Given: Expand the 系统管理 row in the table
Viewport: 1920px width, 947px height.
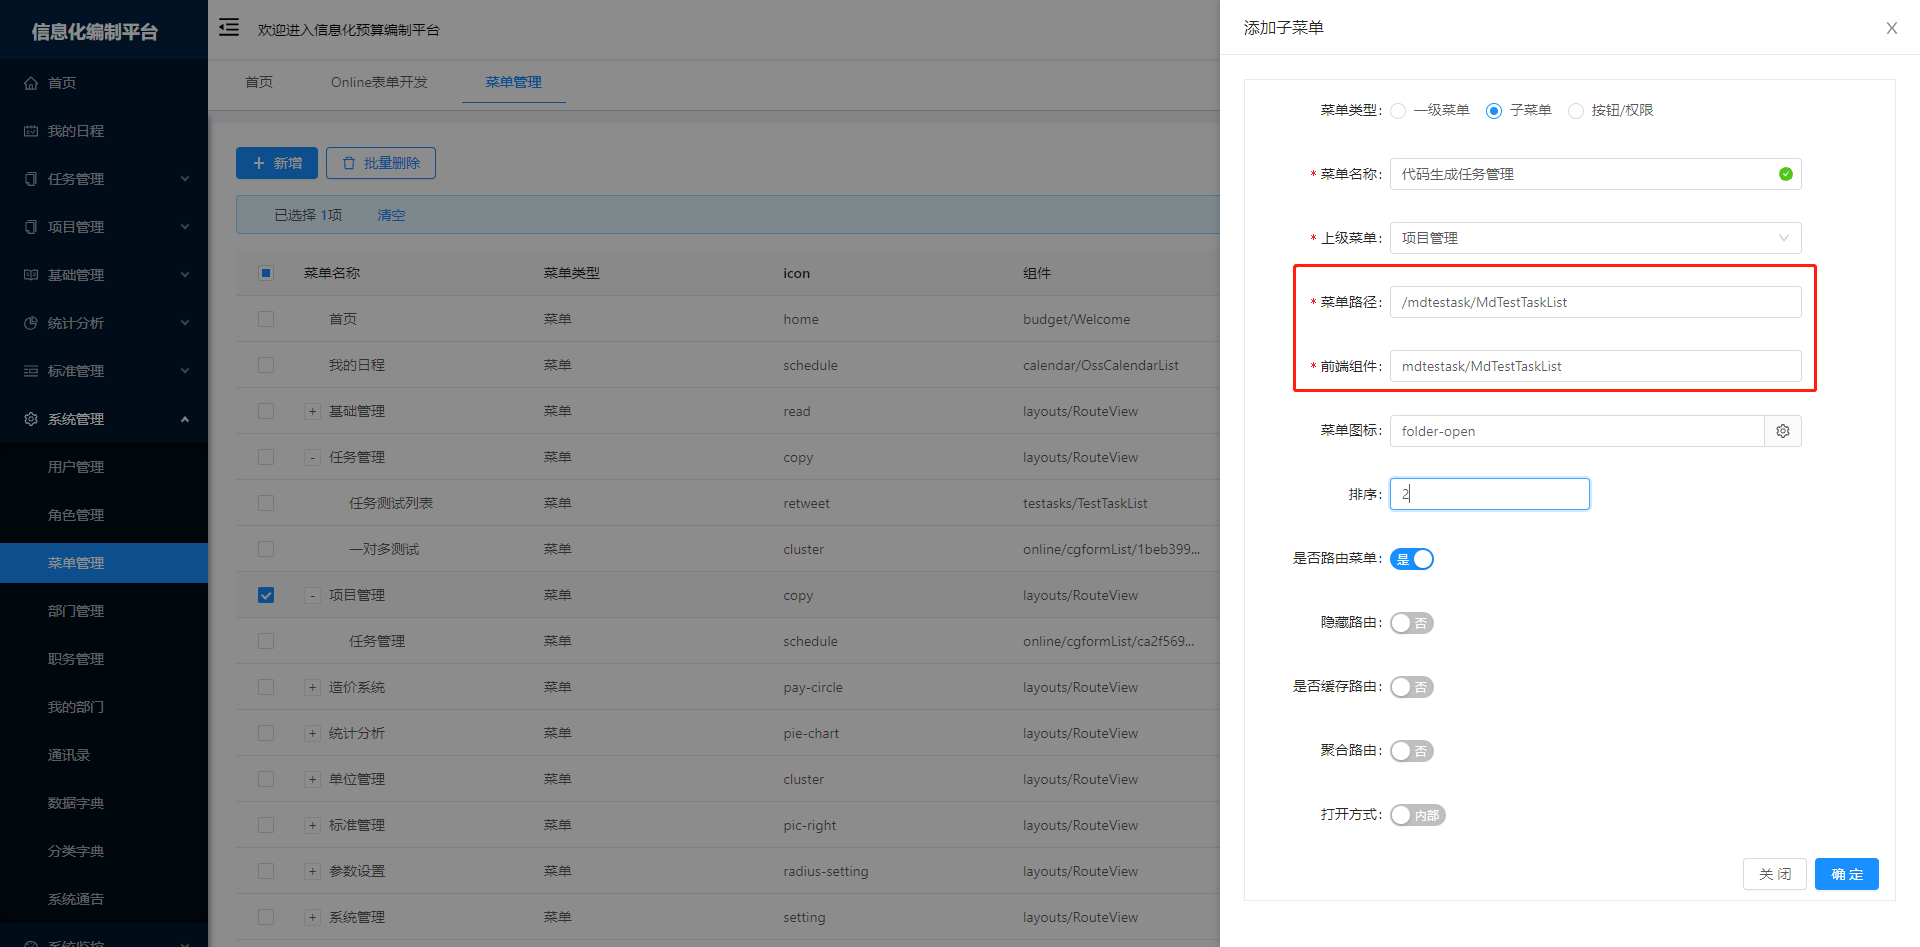Looking at the screenshot, I should [x=313, y=917].
